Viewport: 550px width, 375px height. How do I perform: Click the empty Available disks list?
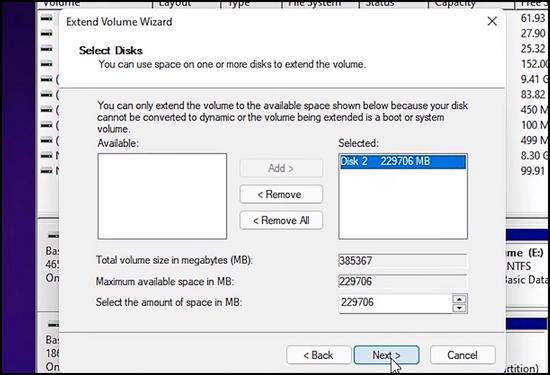tap(162, 196)
